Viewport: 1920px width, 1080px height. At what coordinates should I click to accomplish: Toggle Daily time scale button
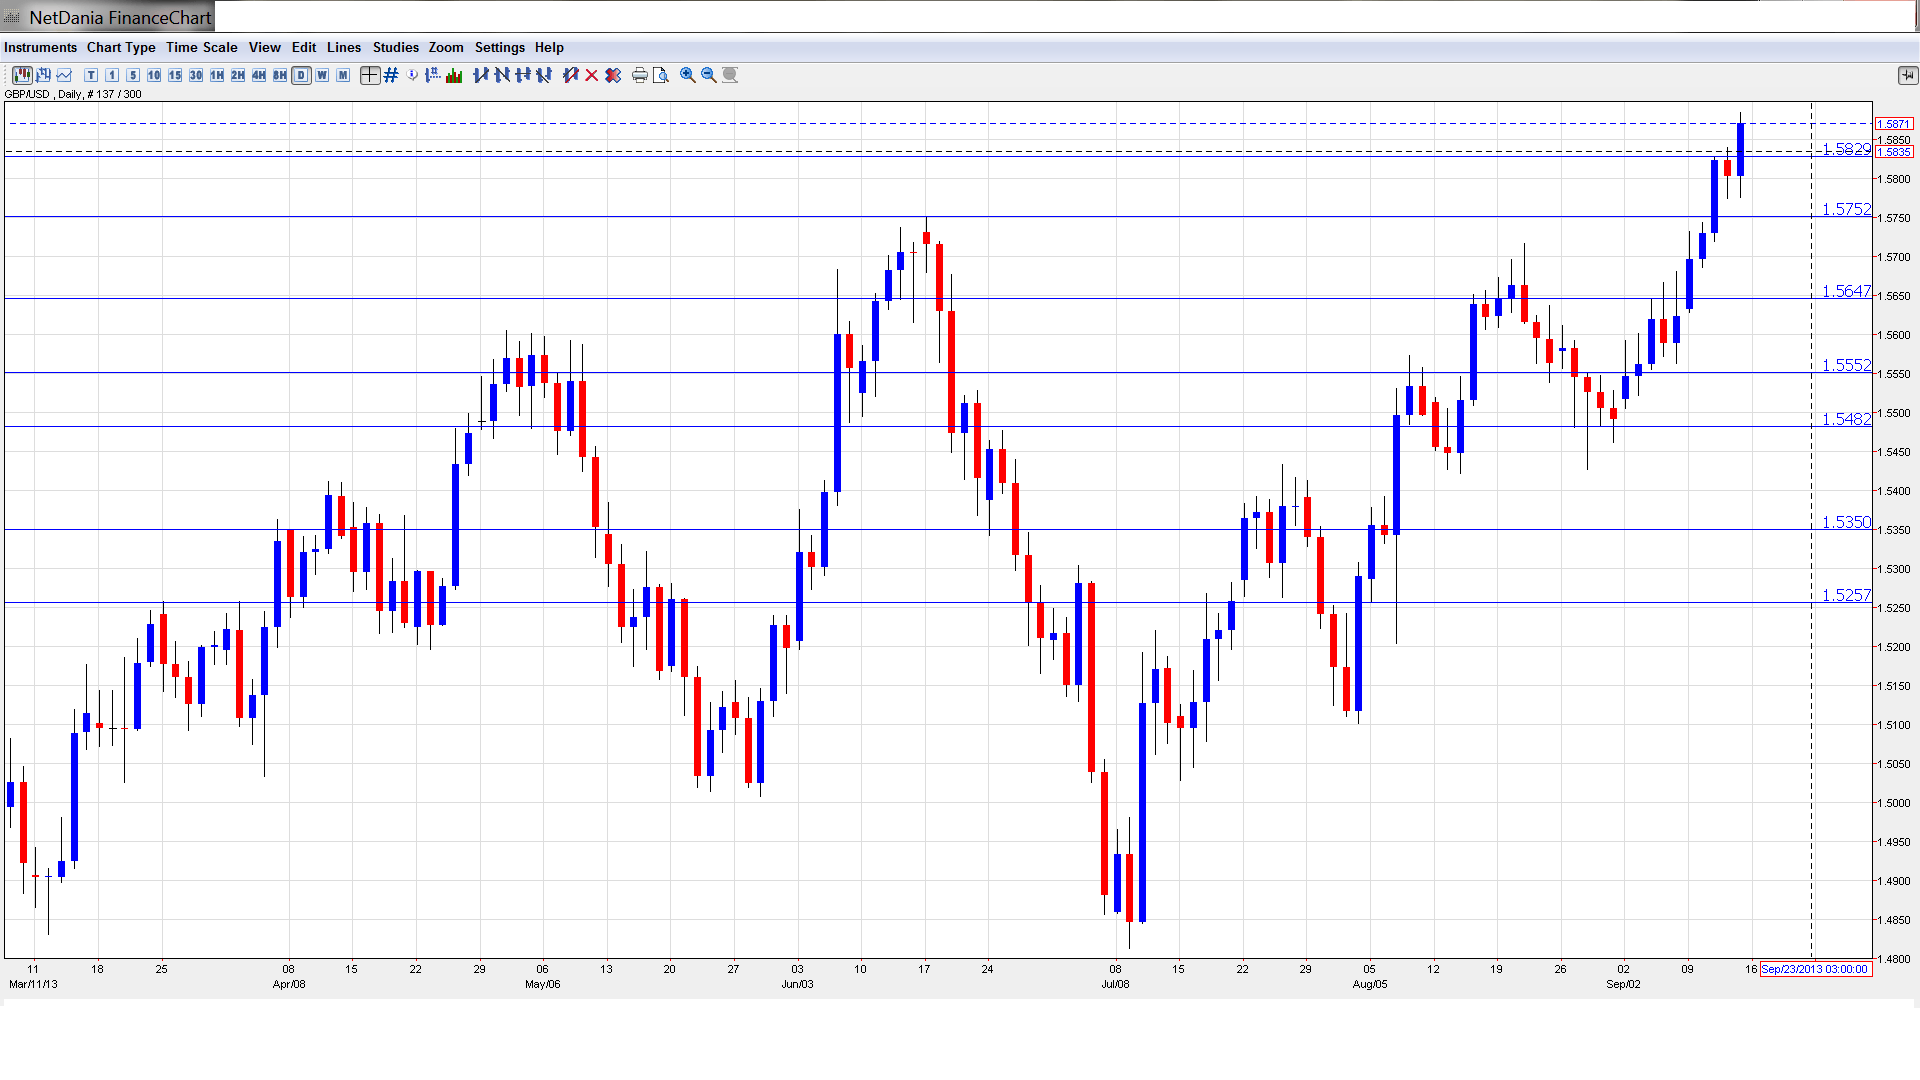(301, 75)
